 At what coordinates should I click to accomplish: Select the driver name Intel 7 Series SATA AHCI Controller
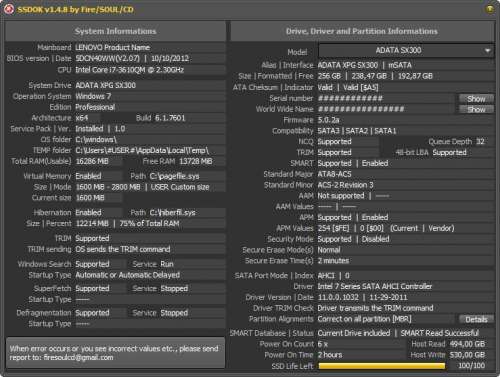point(375,286)
